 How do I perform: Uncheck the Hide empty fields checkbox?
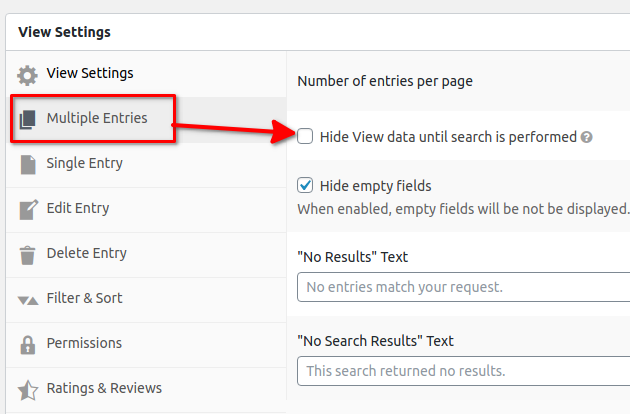[306, 185]
